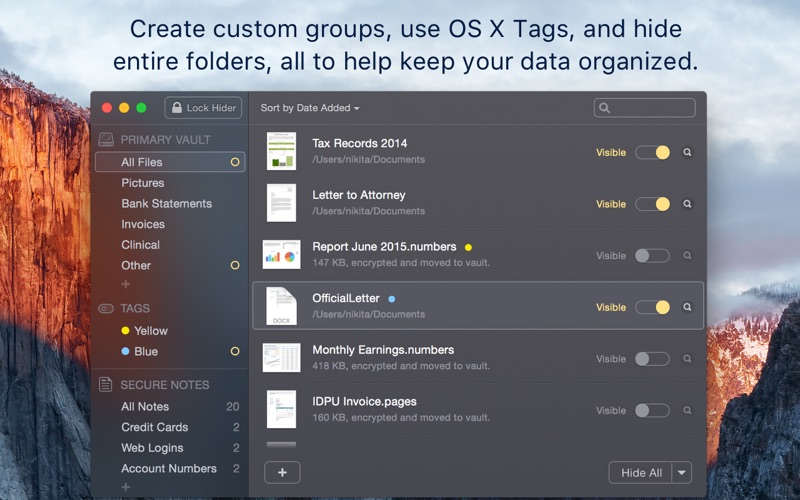Click the add file plus button
This screenshot has width=800, height=500.
click(x=282, y=472)
